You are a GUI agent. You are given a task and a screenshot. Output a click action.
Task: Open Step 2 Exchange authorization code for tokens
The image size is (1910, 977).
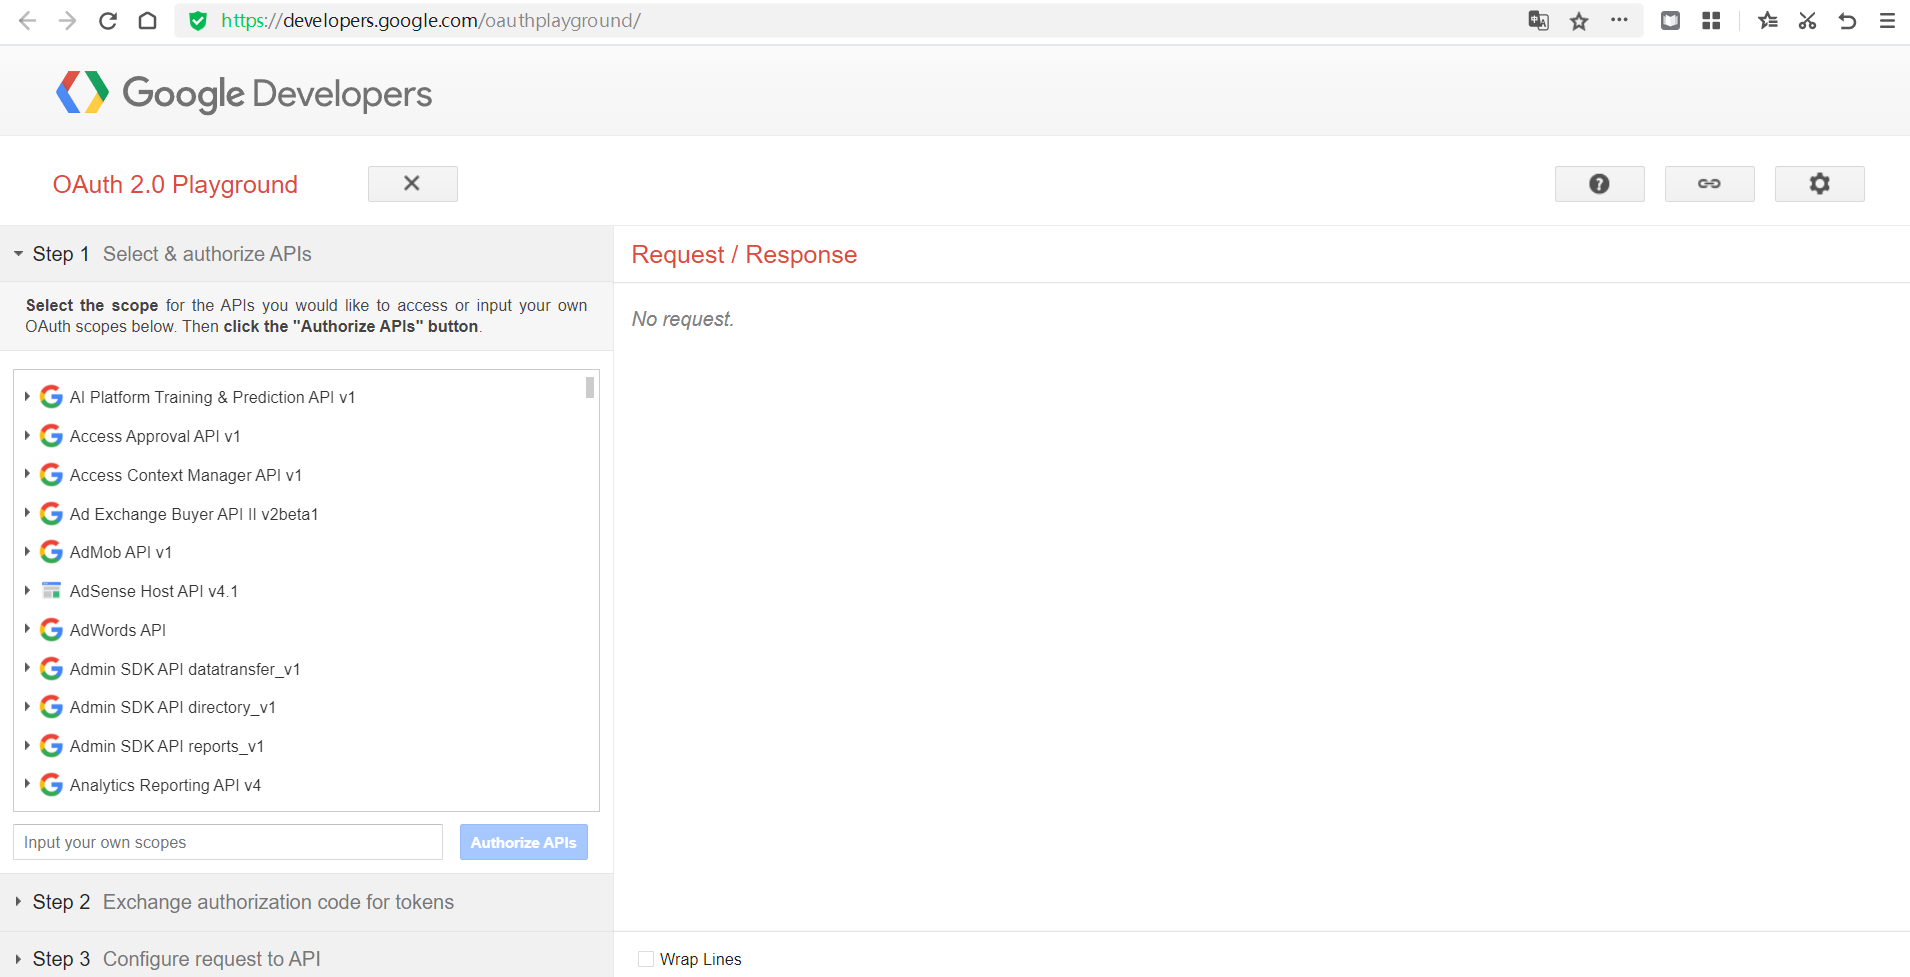coord(306,902)
